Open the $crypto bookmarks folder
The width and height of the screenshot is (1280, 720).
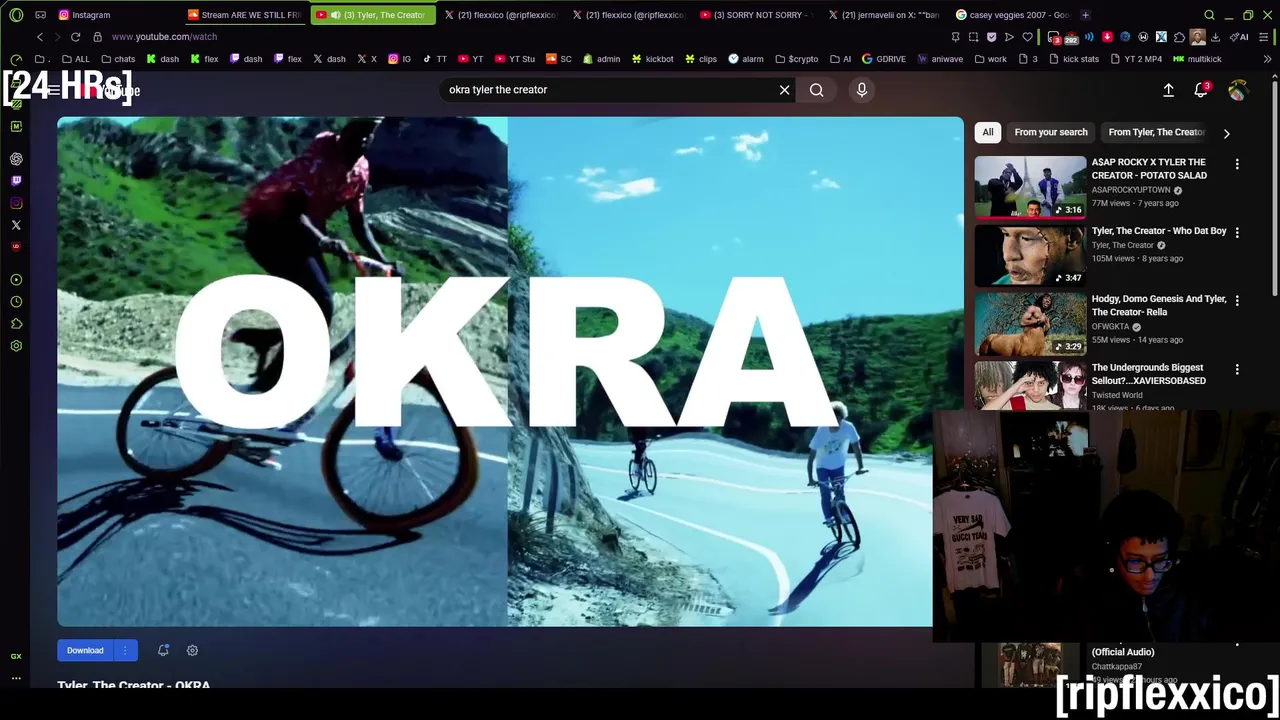pos(797,59)
